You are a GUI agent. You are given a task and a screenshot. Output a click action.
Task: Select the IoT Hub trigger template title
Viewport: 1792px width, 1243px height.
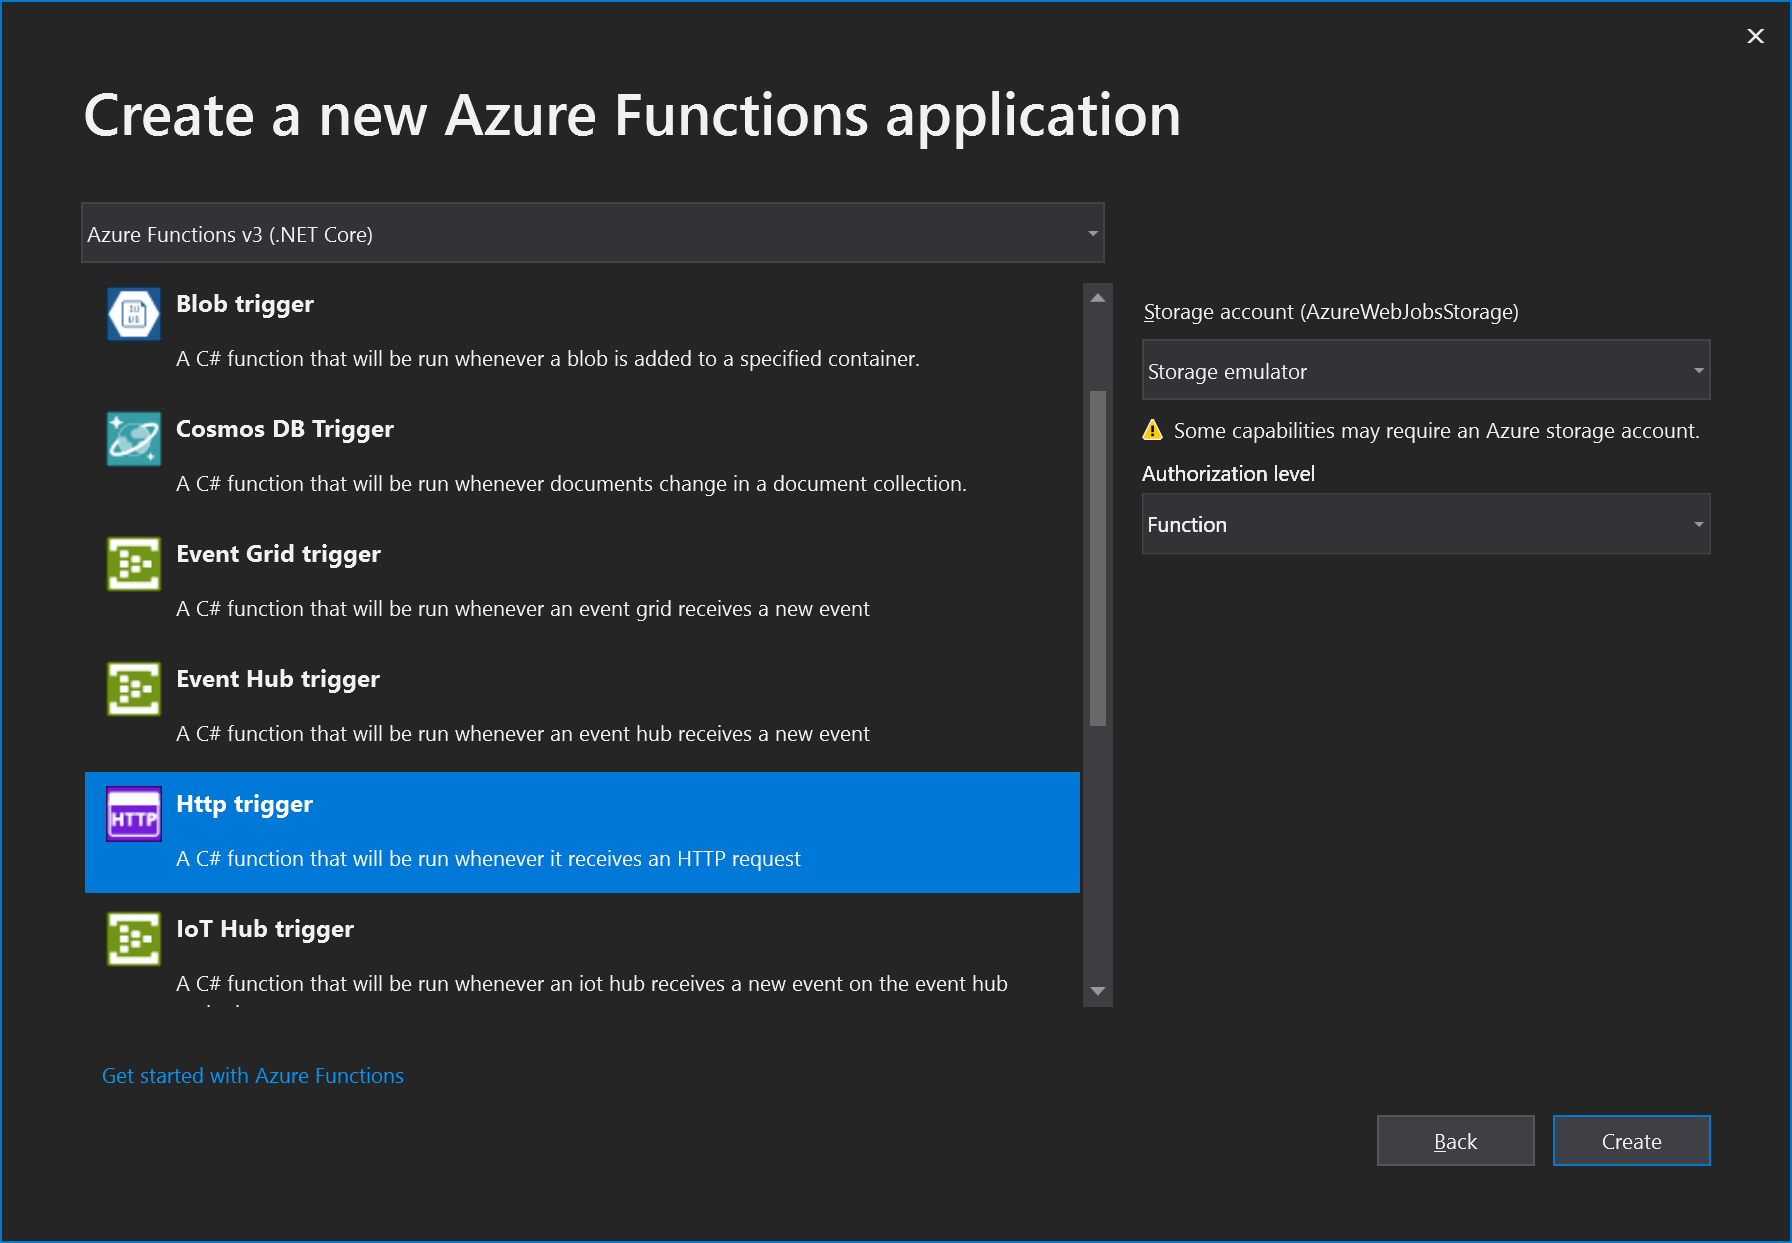[x=265, y=929]
